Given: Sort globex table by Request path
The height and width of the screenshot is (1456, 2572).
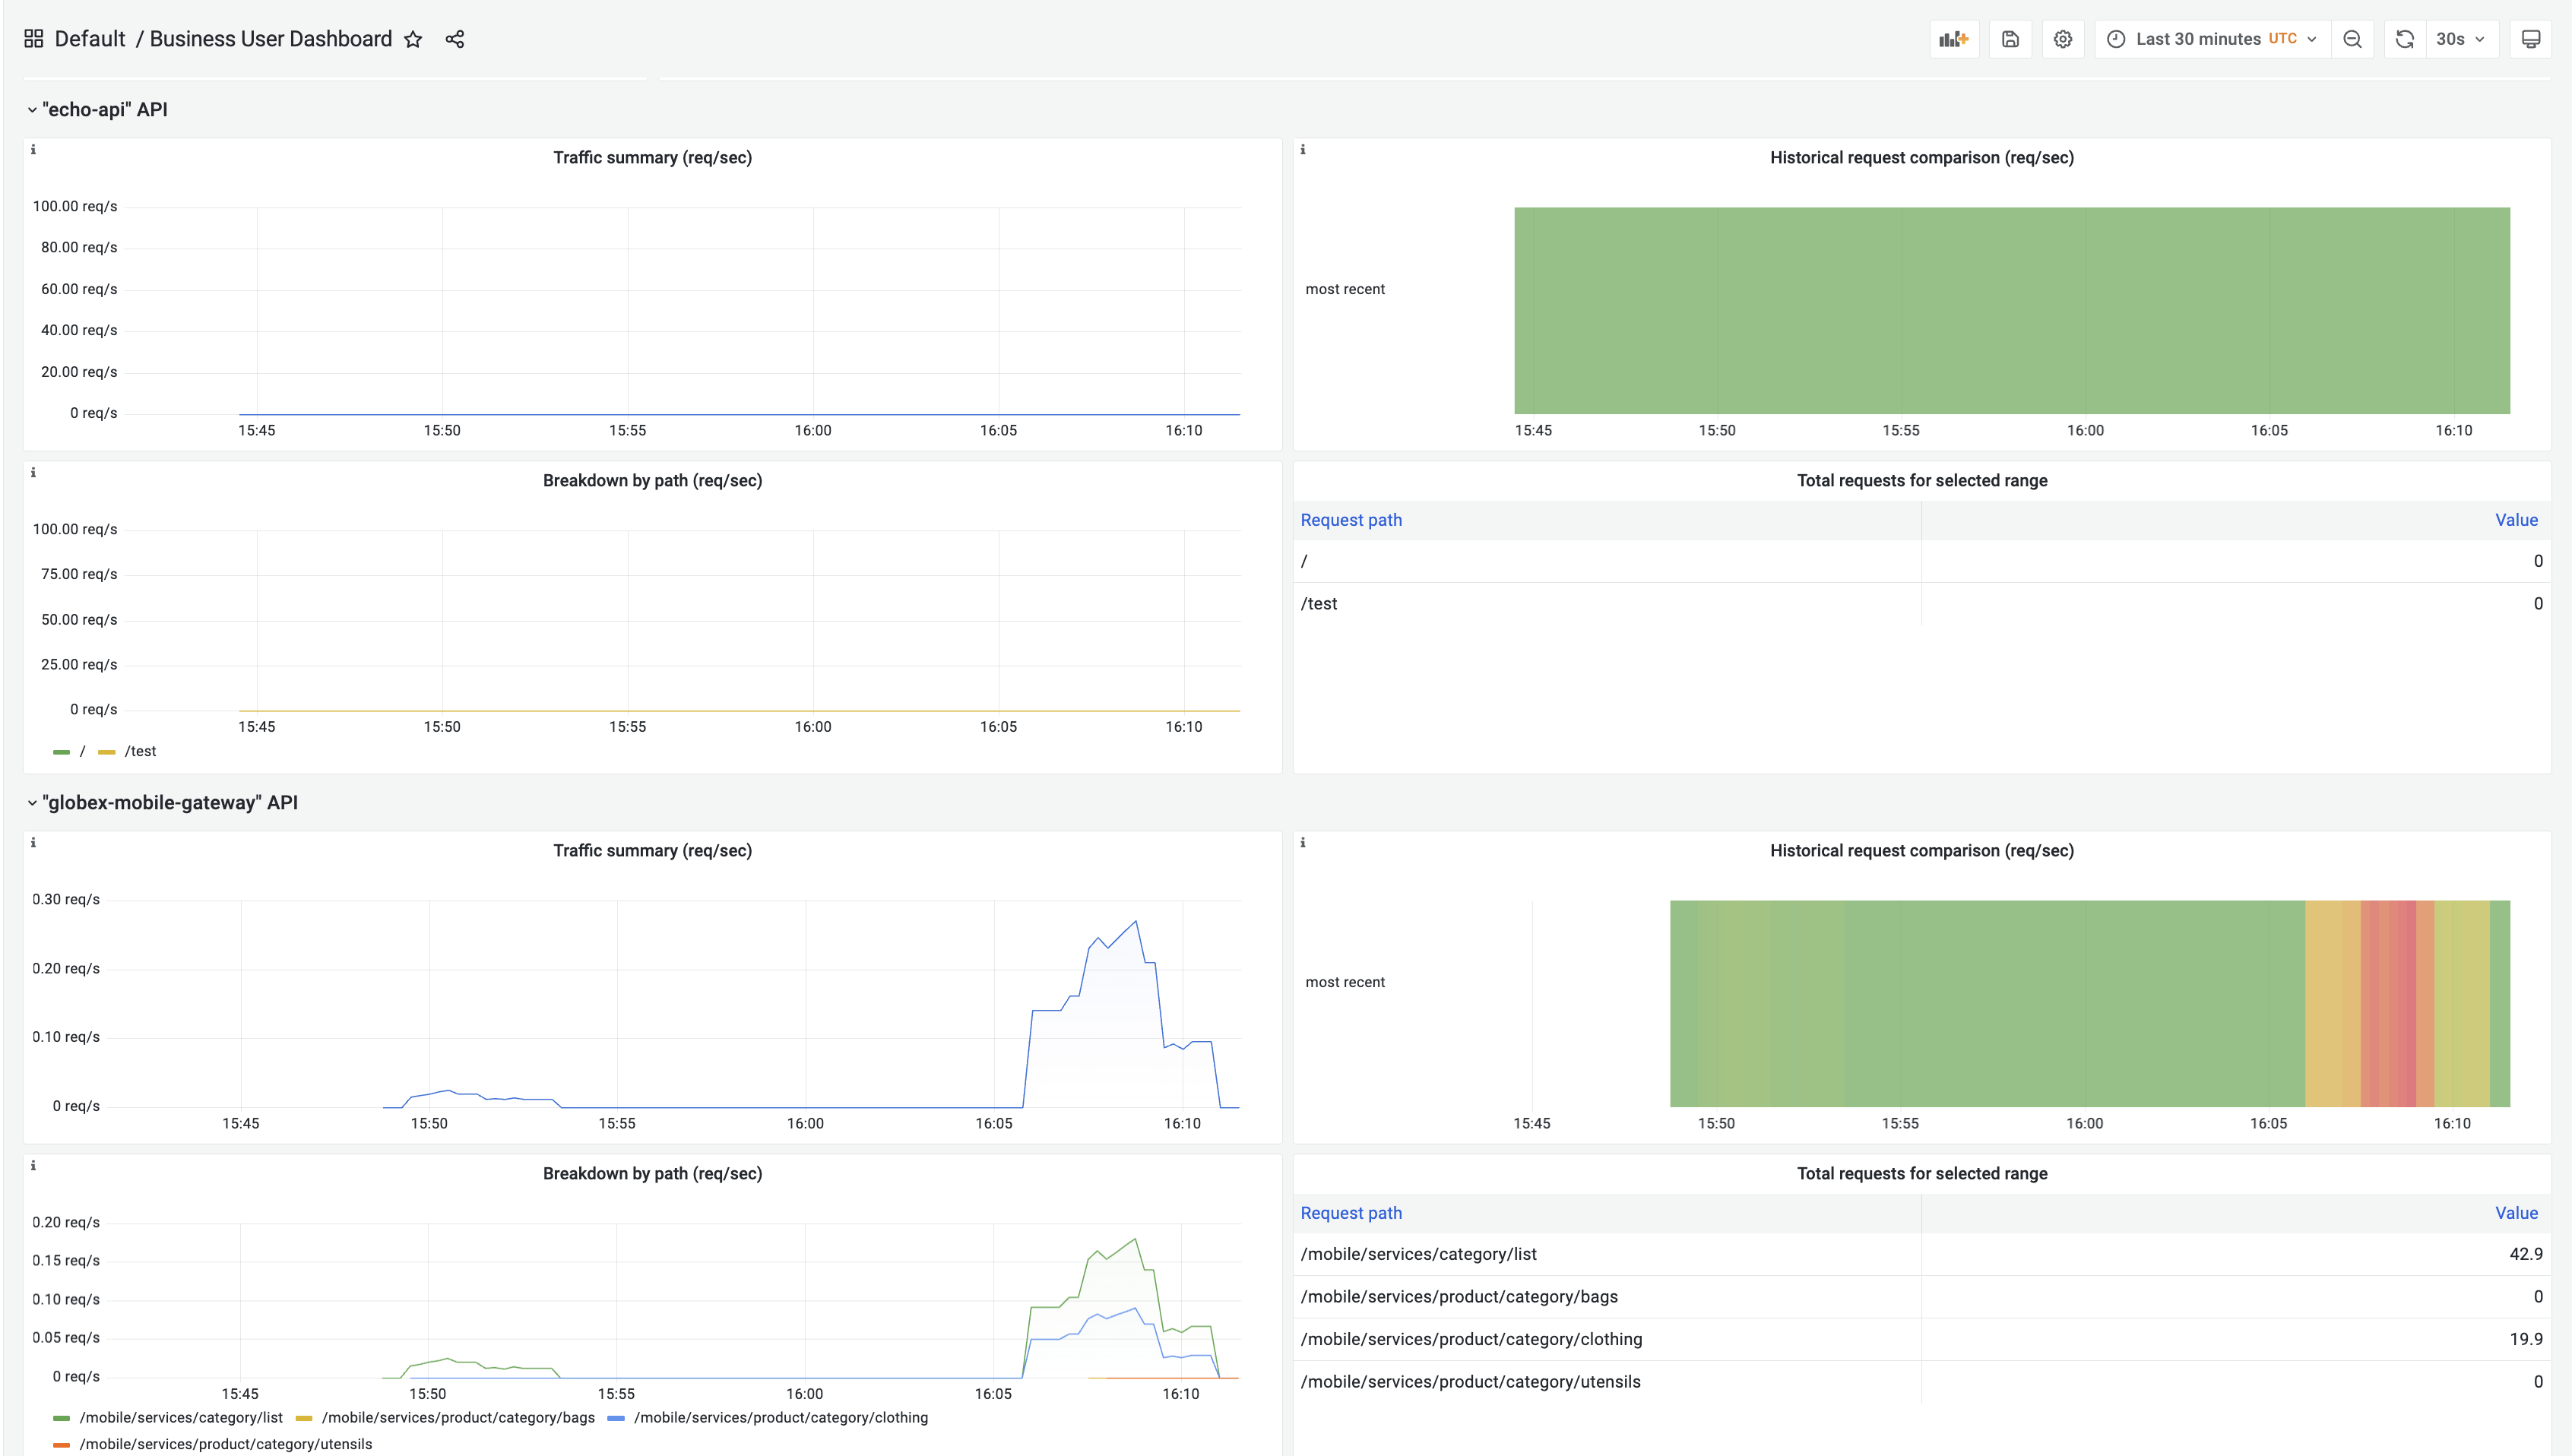Looking at the screenshot, I should click(x=1351, y=1213).
